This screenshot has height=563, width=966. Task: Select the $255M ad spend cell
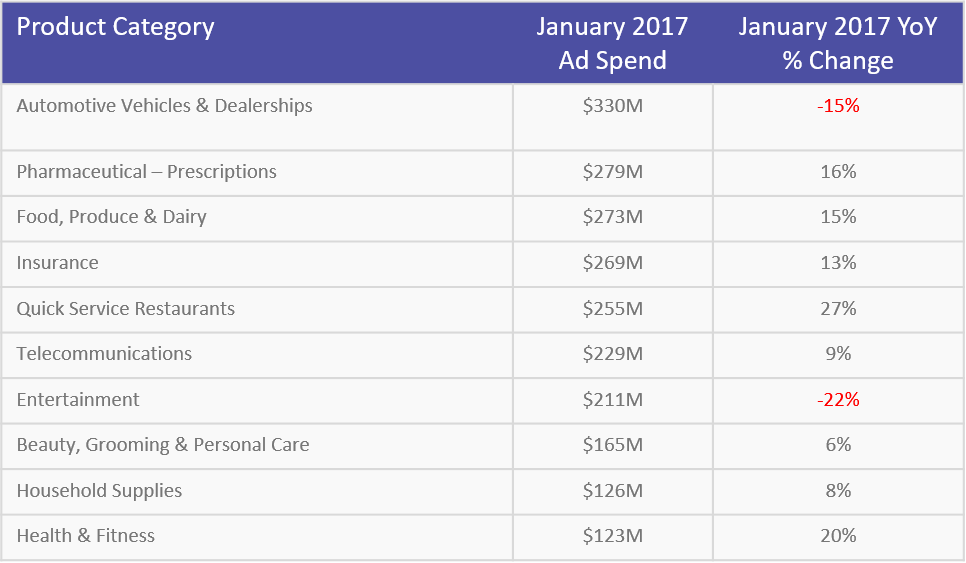click(613, 309)
